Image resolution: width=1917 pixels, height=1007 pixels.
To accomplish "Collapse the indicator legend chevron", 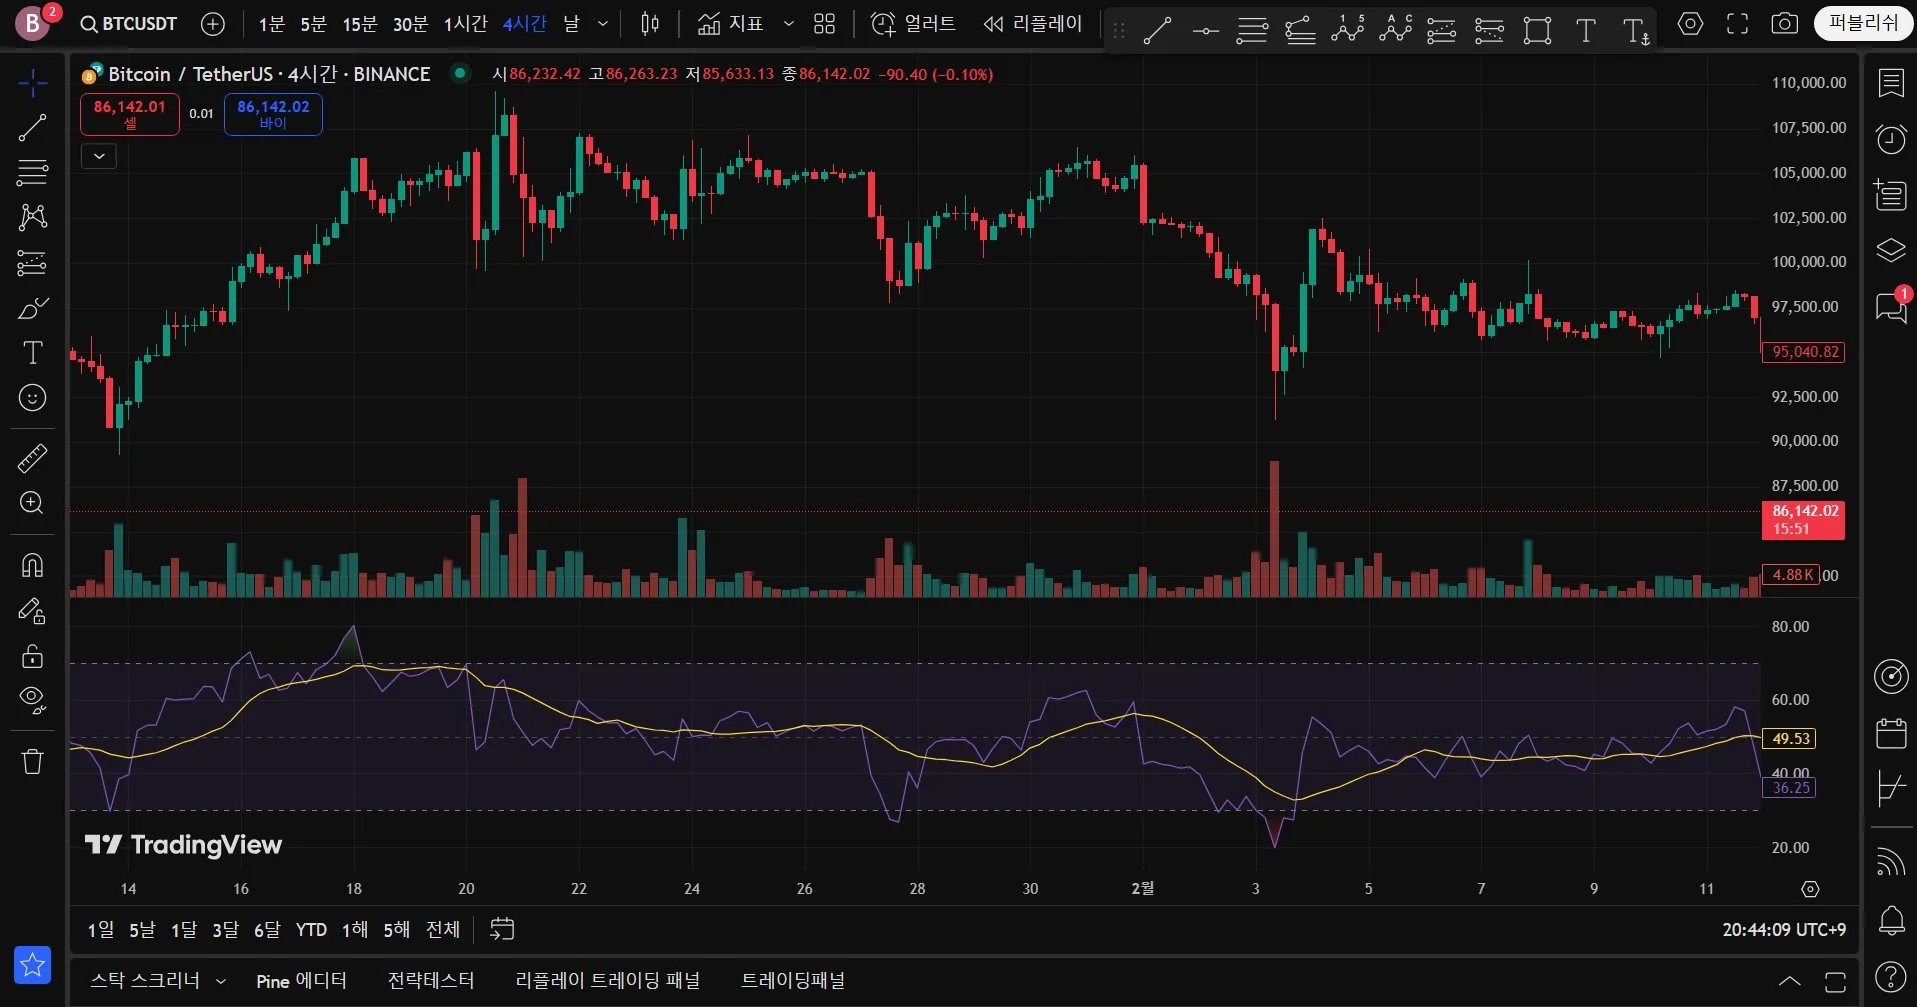I will click(99, 156).
